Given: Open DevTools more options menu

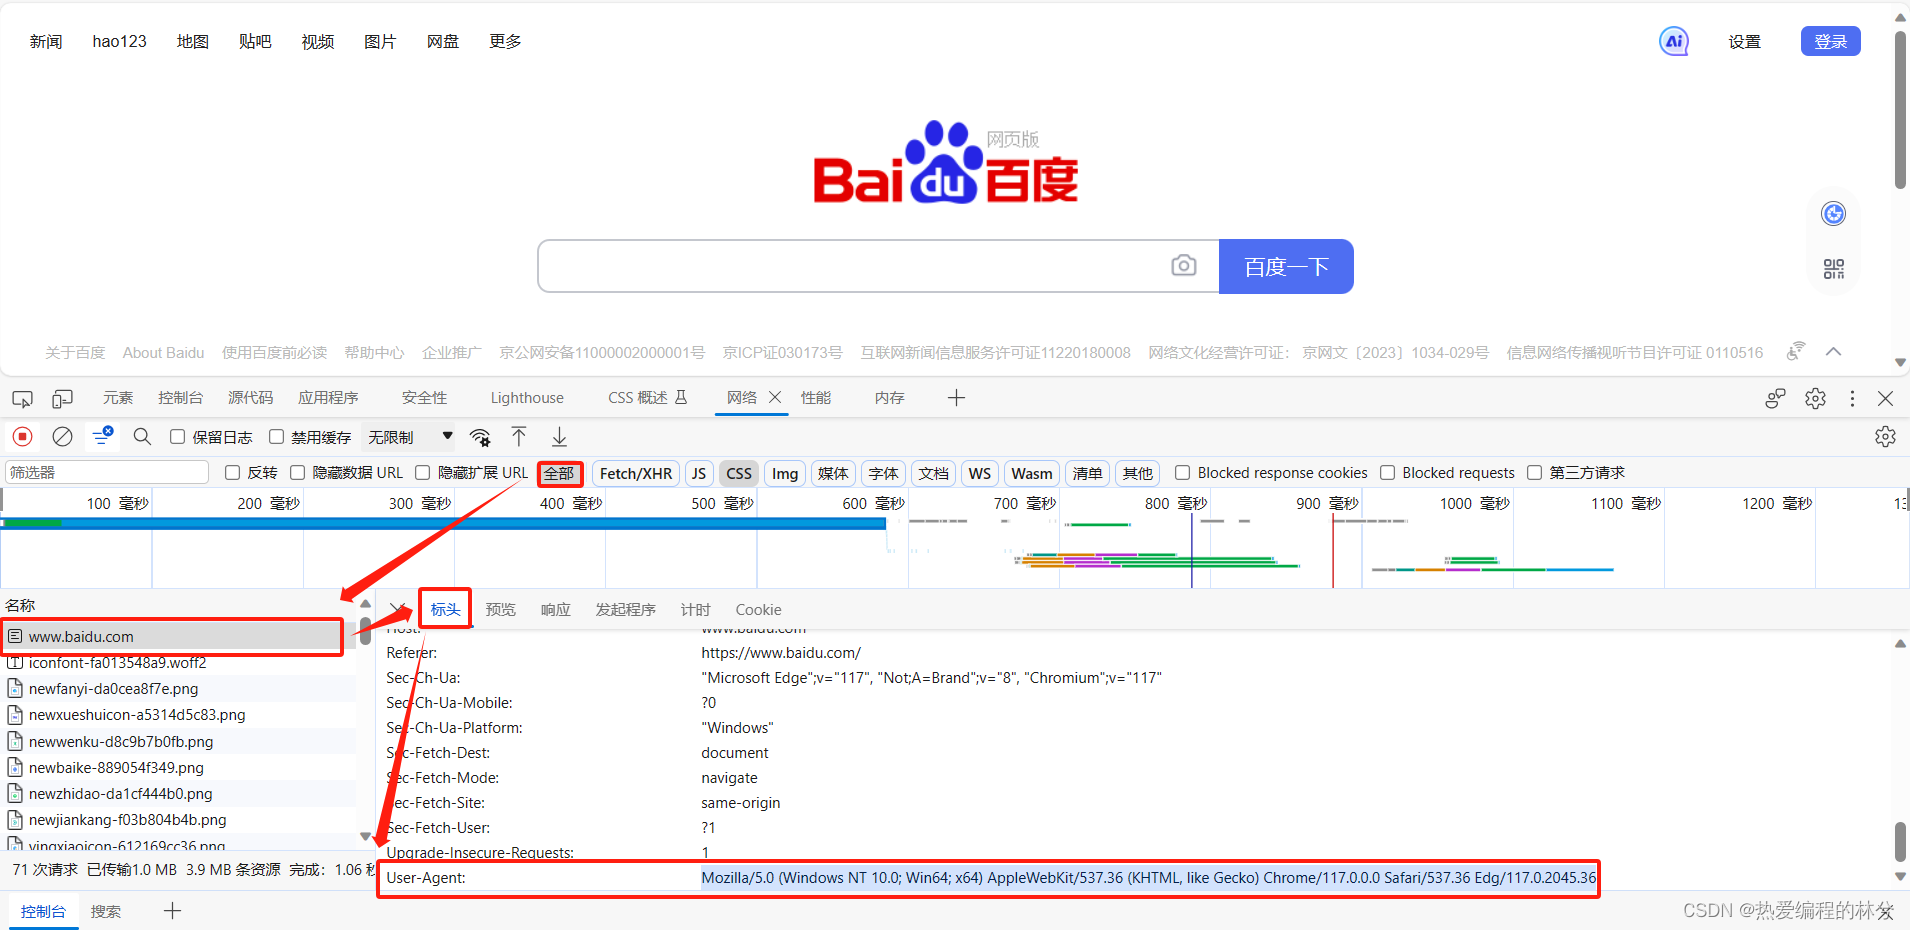Looking at the screenshot, I should coord(1852,398).
